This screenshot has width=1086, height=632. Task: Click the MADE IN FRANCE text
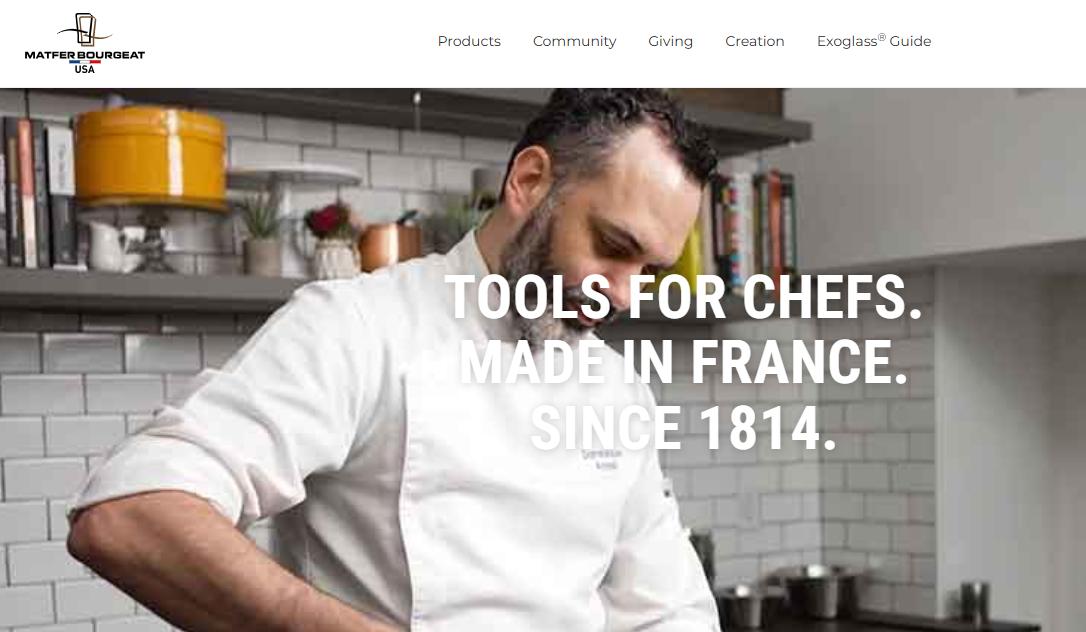click(683, 361)
